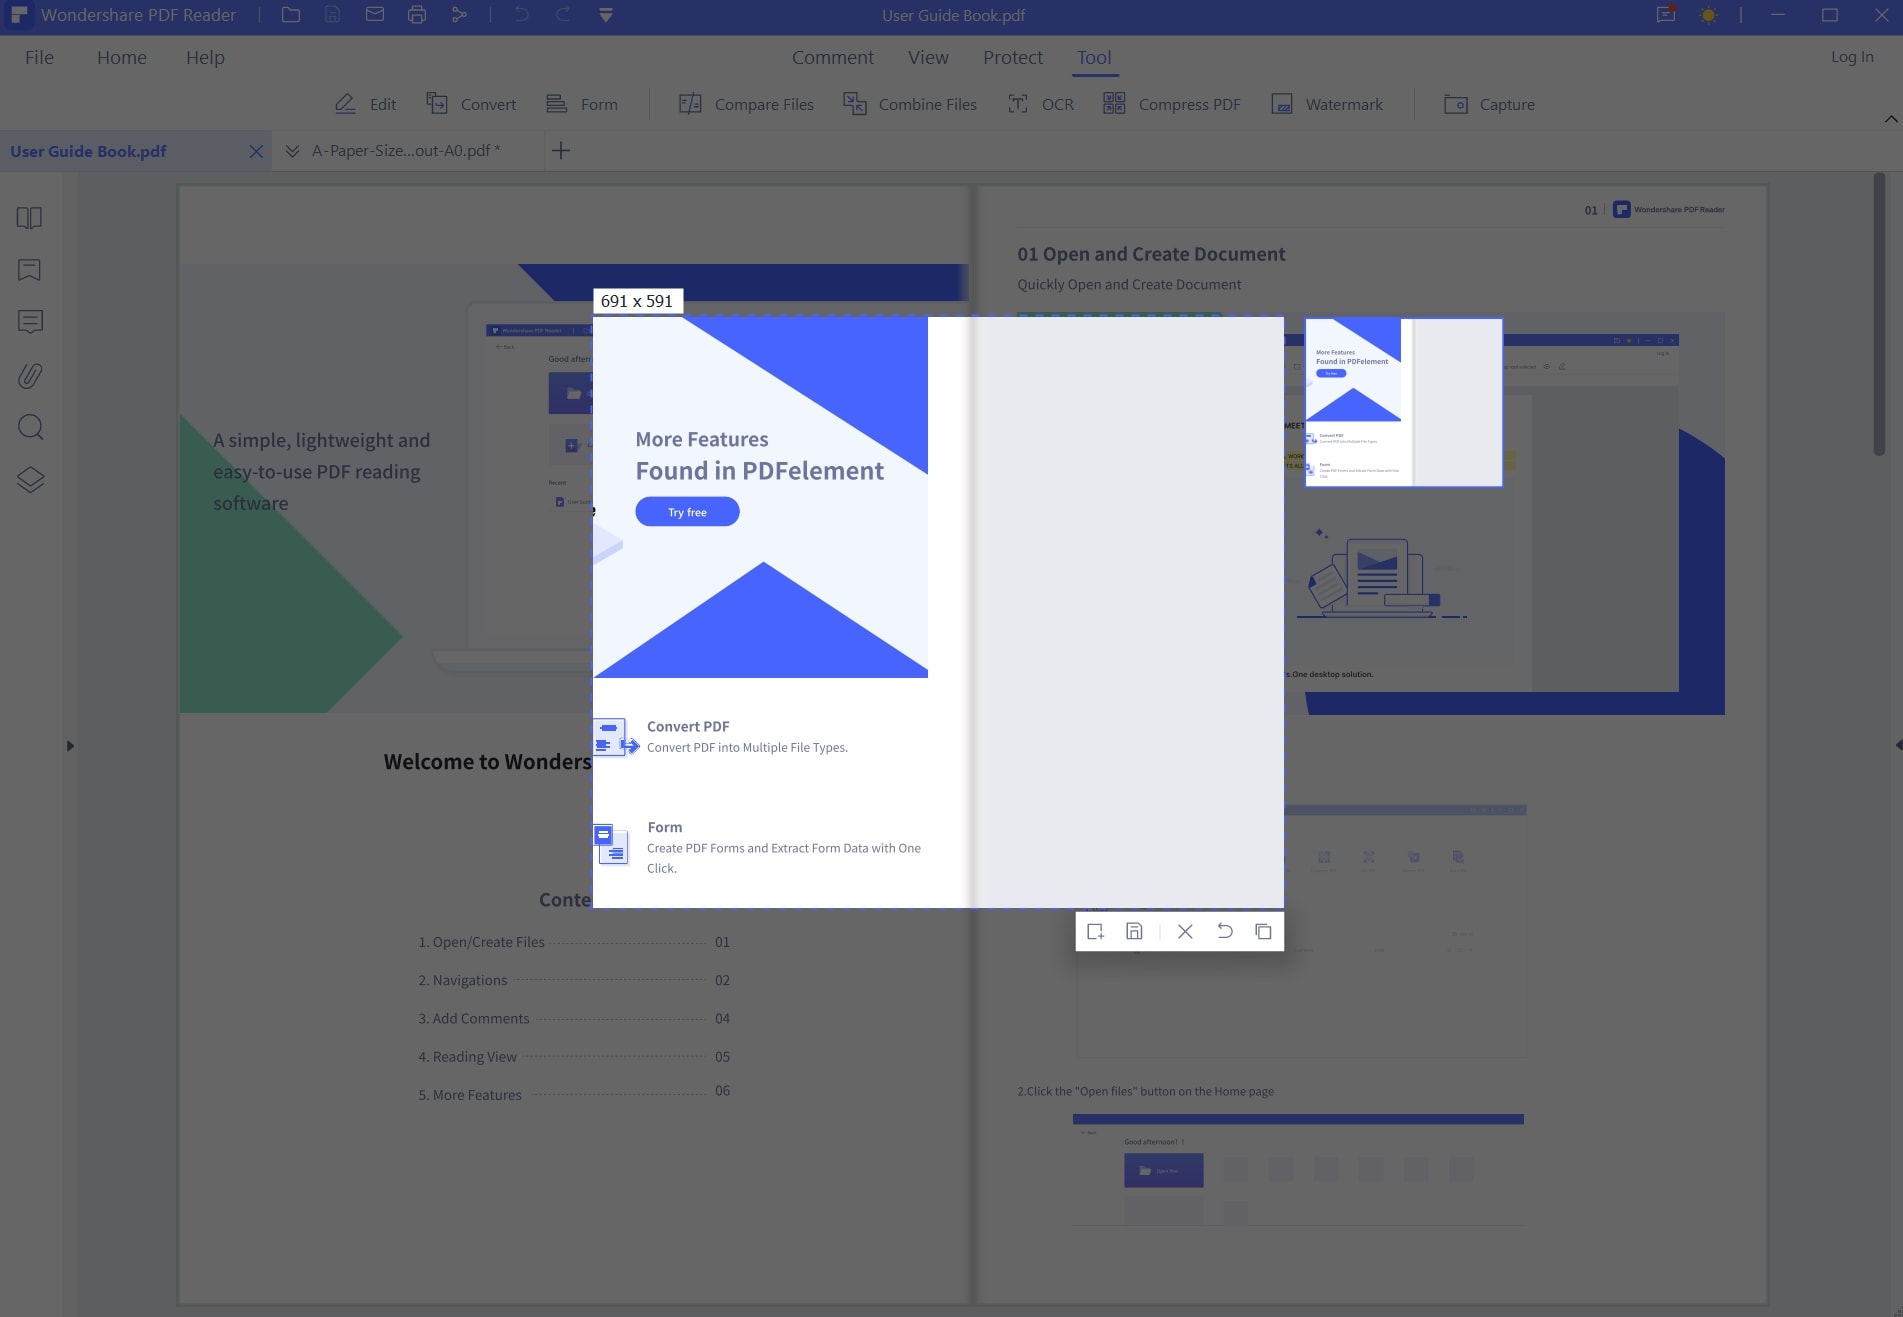Click the redo arrow in the title bar

(563, 15)
